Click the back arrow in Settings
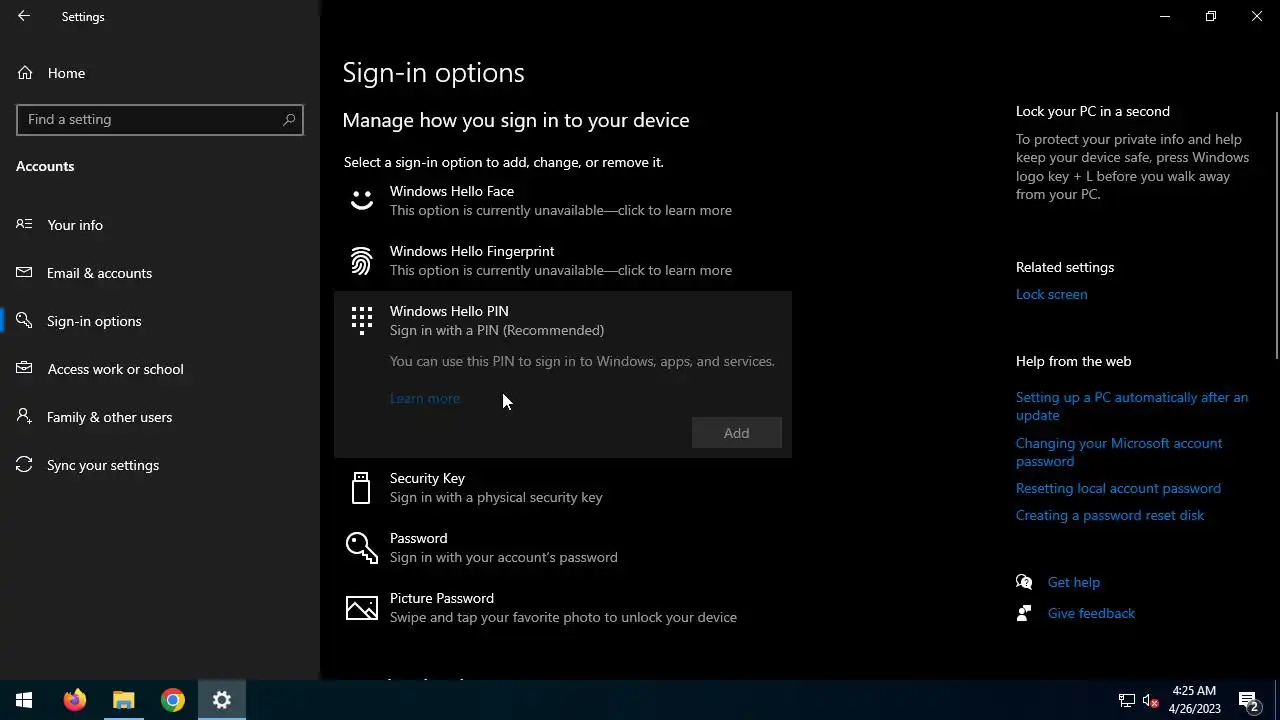Image resolution: width=1280 pixels, height=720 pixels. 24,16
